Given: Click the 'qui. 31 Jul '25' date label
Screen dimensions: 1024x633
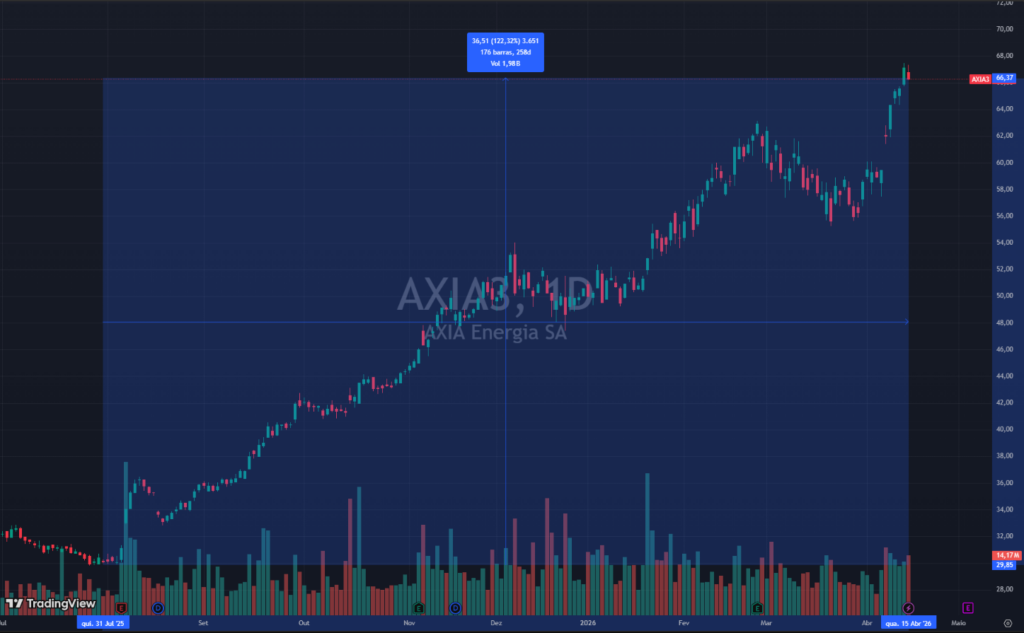Looking at the screenshot, I should pos(104,622).
